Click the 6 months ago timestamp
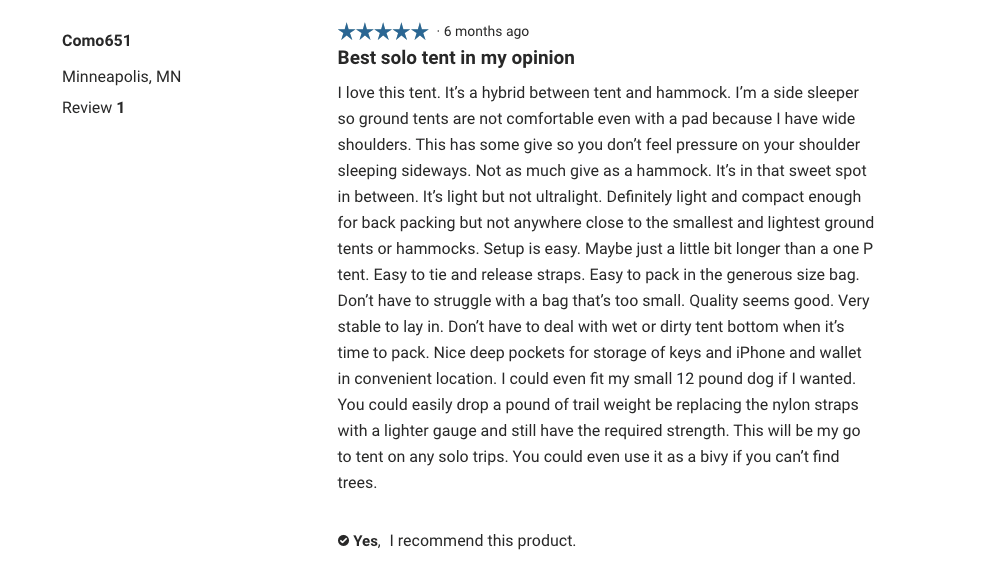Screen dimensions: 1008x567 tap(486, 32)
